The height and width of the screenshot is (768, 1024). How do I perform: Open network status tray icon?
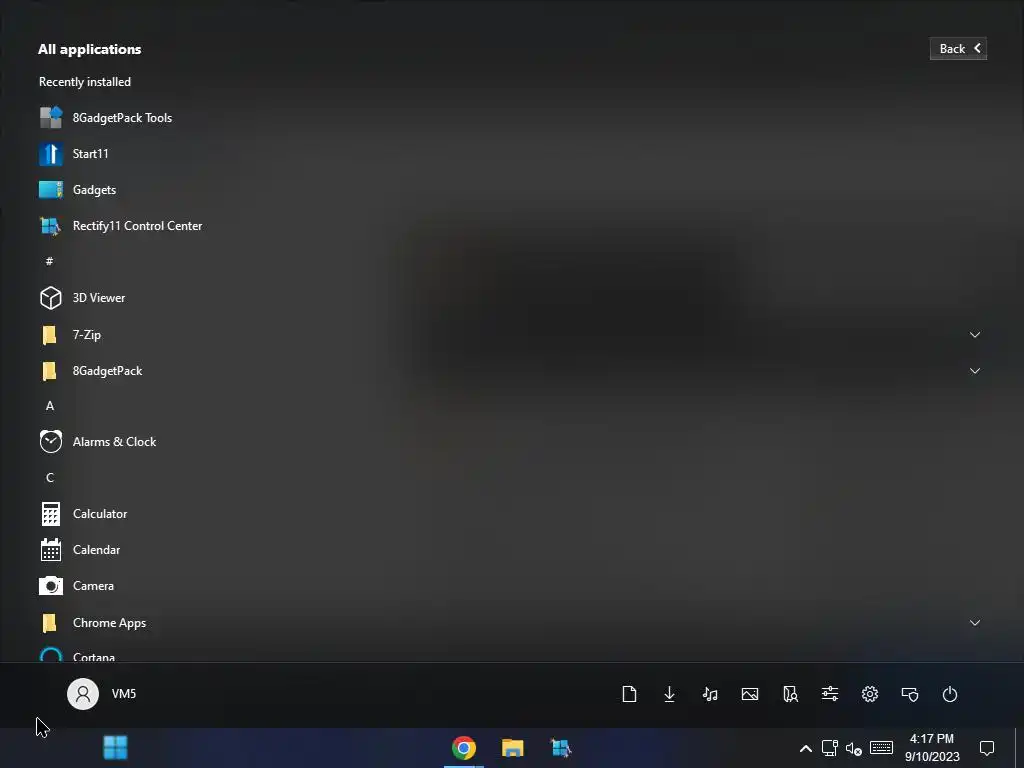pyautogui.click(x=829, y=748)
